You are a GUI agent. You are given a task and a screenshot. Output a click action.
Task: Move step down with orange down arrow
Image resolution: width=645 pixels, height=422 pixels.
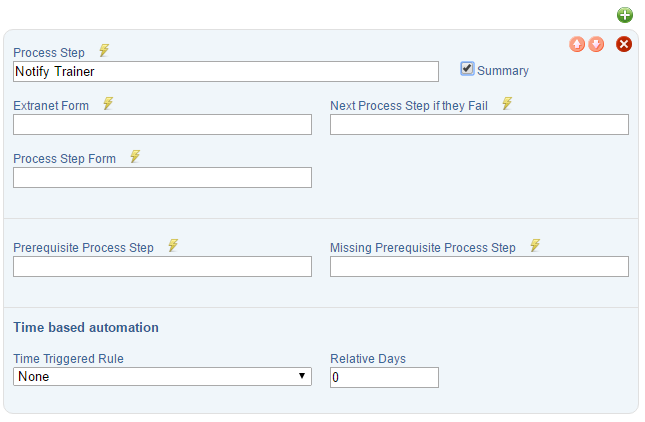tap(596, 44)
